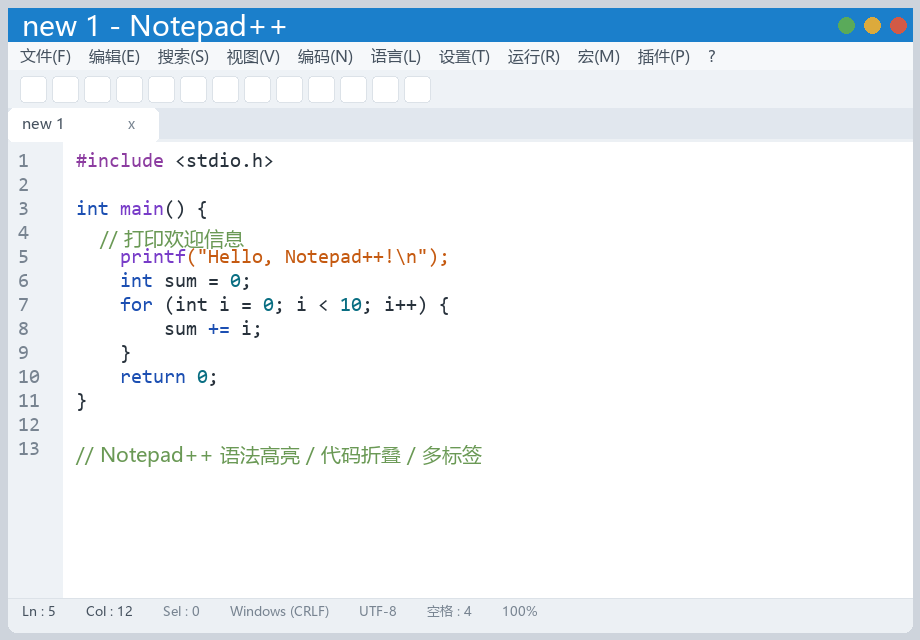Screen dimensions: 920x640
Task: Open the 运行(R) menu
Action: pyautogui.click(x=533, y=57)
